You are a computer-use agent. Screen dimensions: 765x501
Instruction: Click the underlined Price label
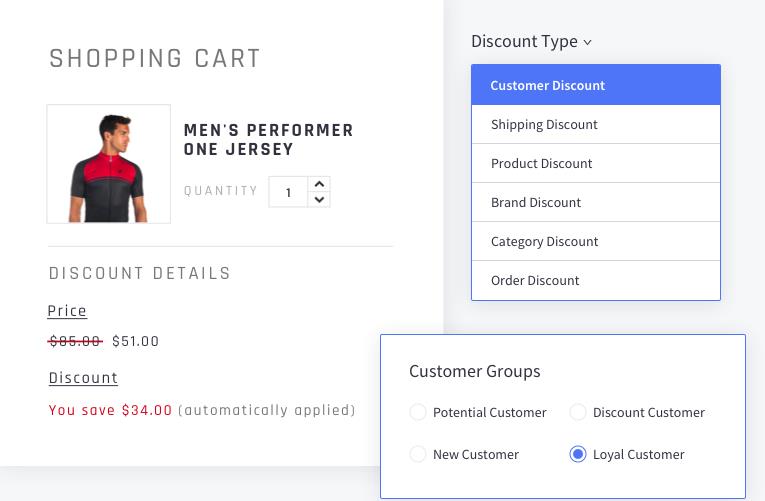[68, 311]
